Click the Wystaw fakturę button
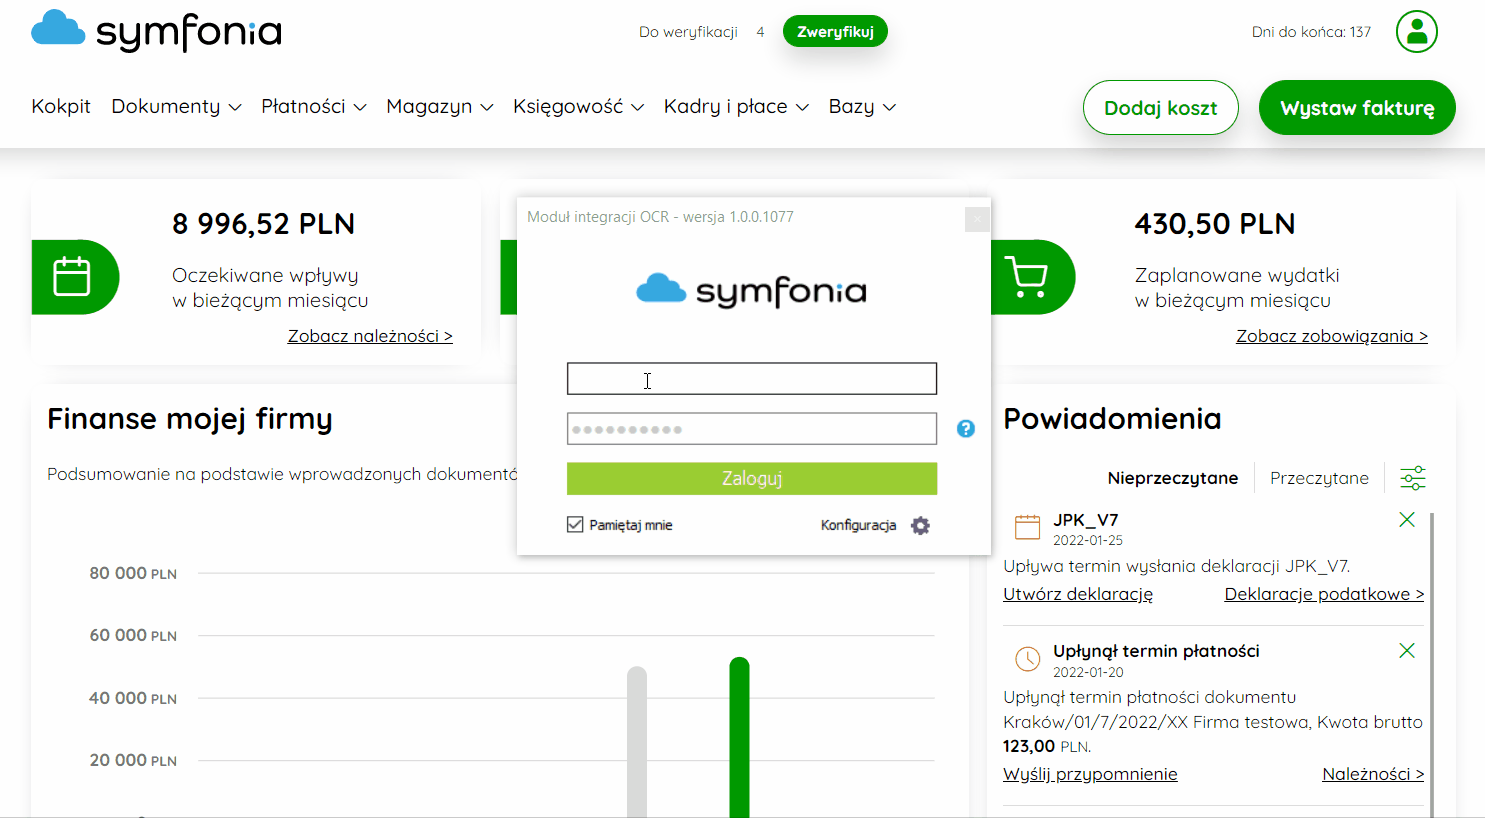1485x818 pixels. (1357, 108)
